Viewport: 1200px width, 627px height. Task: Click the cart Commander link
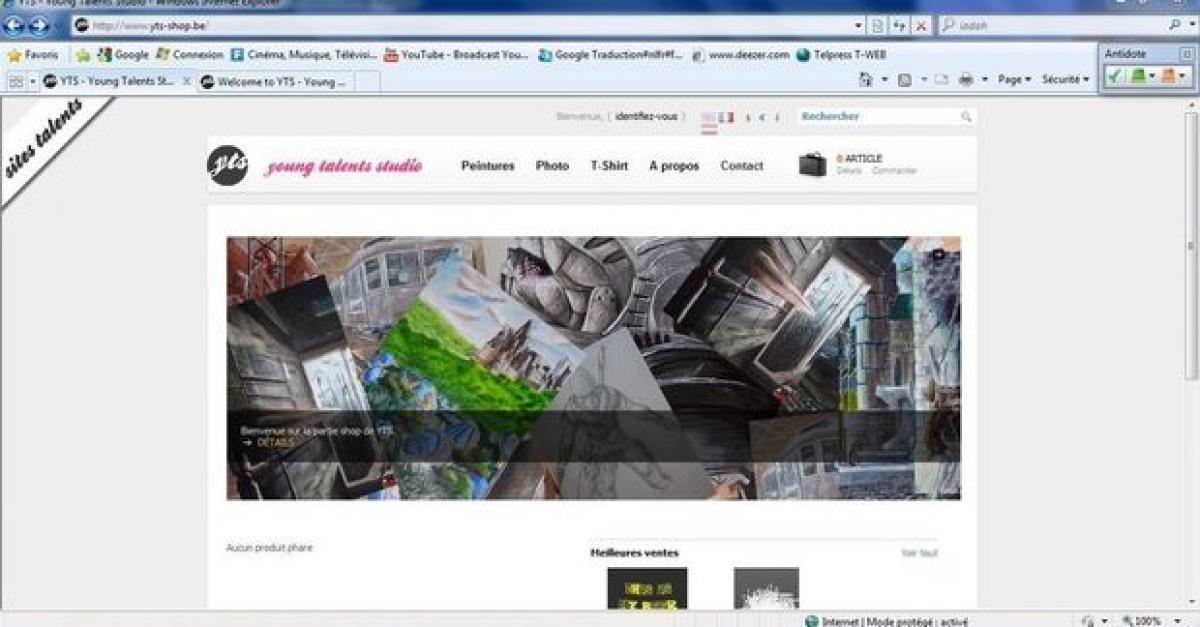point(894,171)
